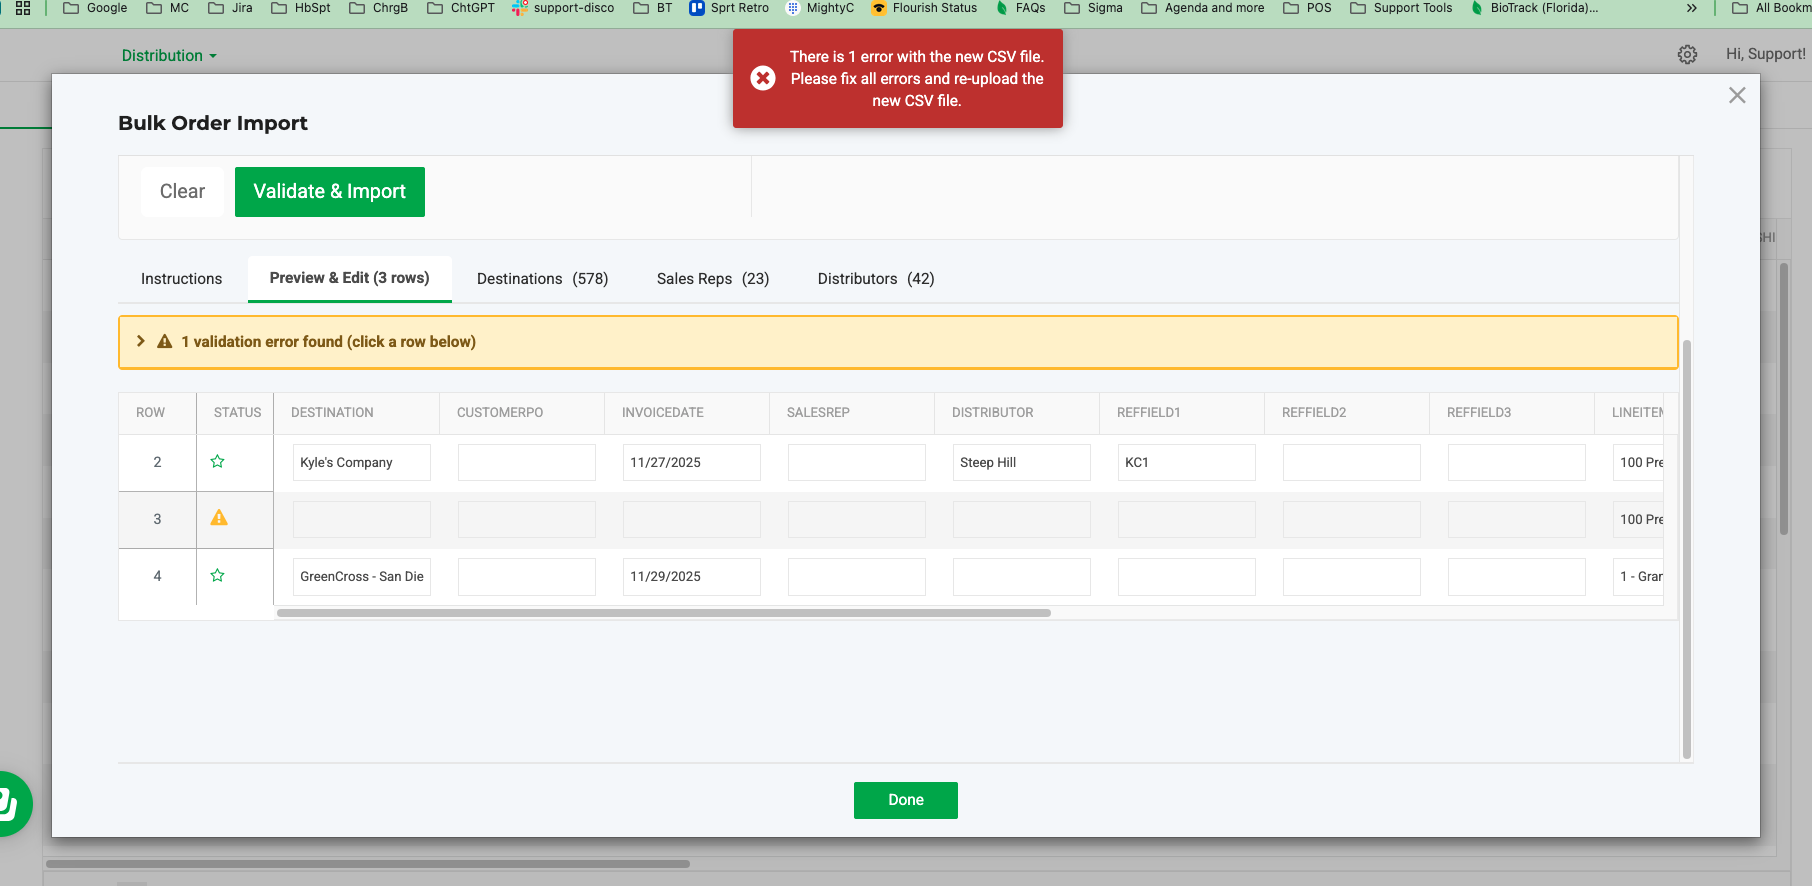Click the red error X icon in the alert
Screen dimensions: 1812x886
point(763,78)
